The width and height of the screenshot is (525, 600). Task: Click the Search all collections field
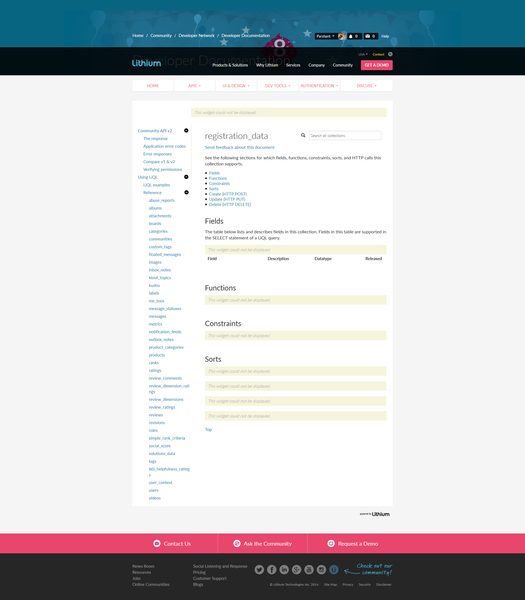pos(345,135)
